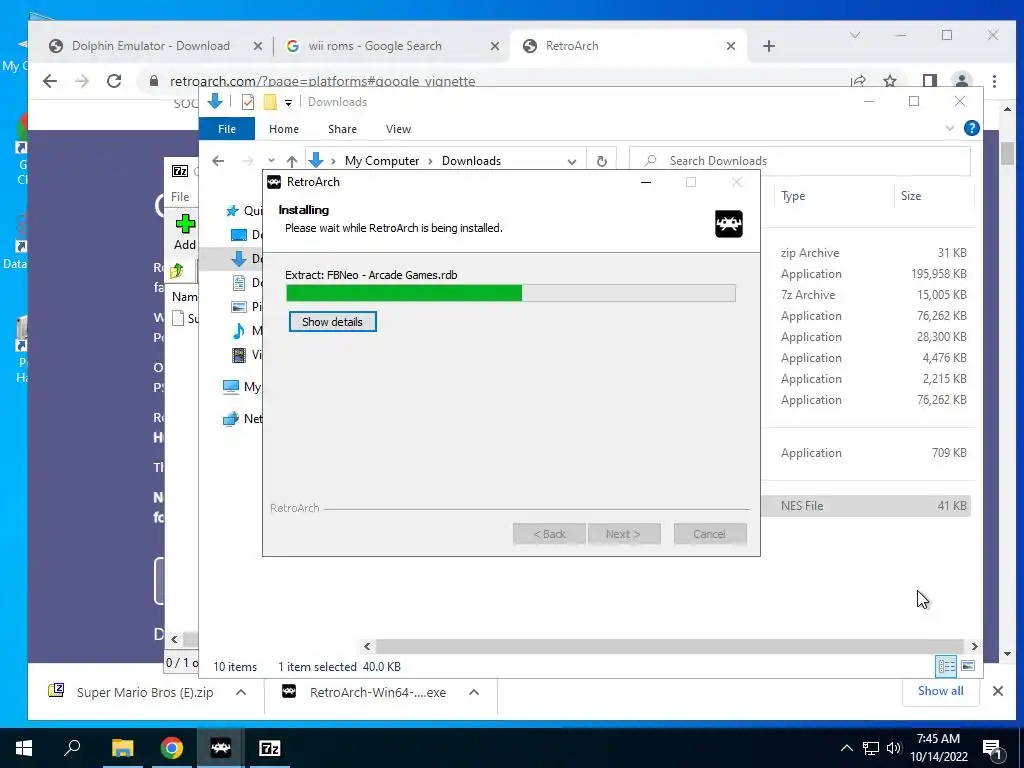Viewport: 1024px width, 768px height.
Task: Open Explorer help question mark icon
Action: (x=972, y=129)
